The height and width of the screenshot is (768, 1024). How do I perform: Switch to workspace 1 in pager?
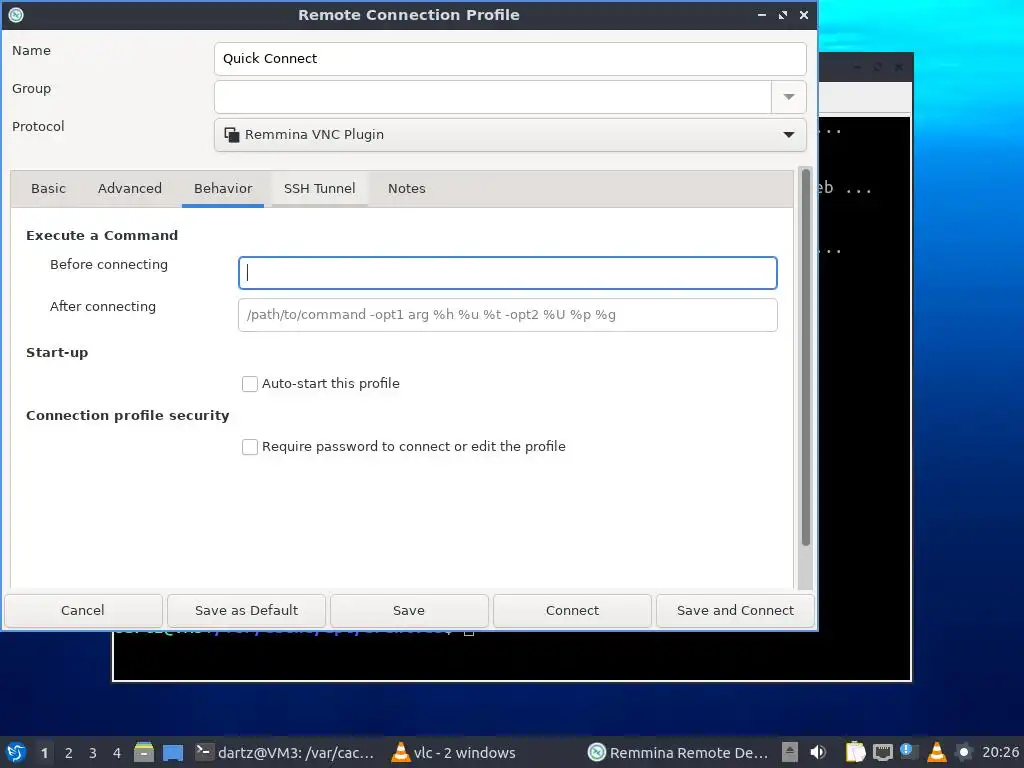click(x=44, y=753)
